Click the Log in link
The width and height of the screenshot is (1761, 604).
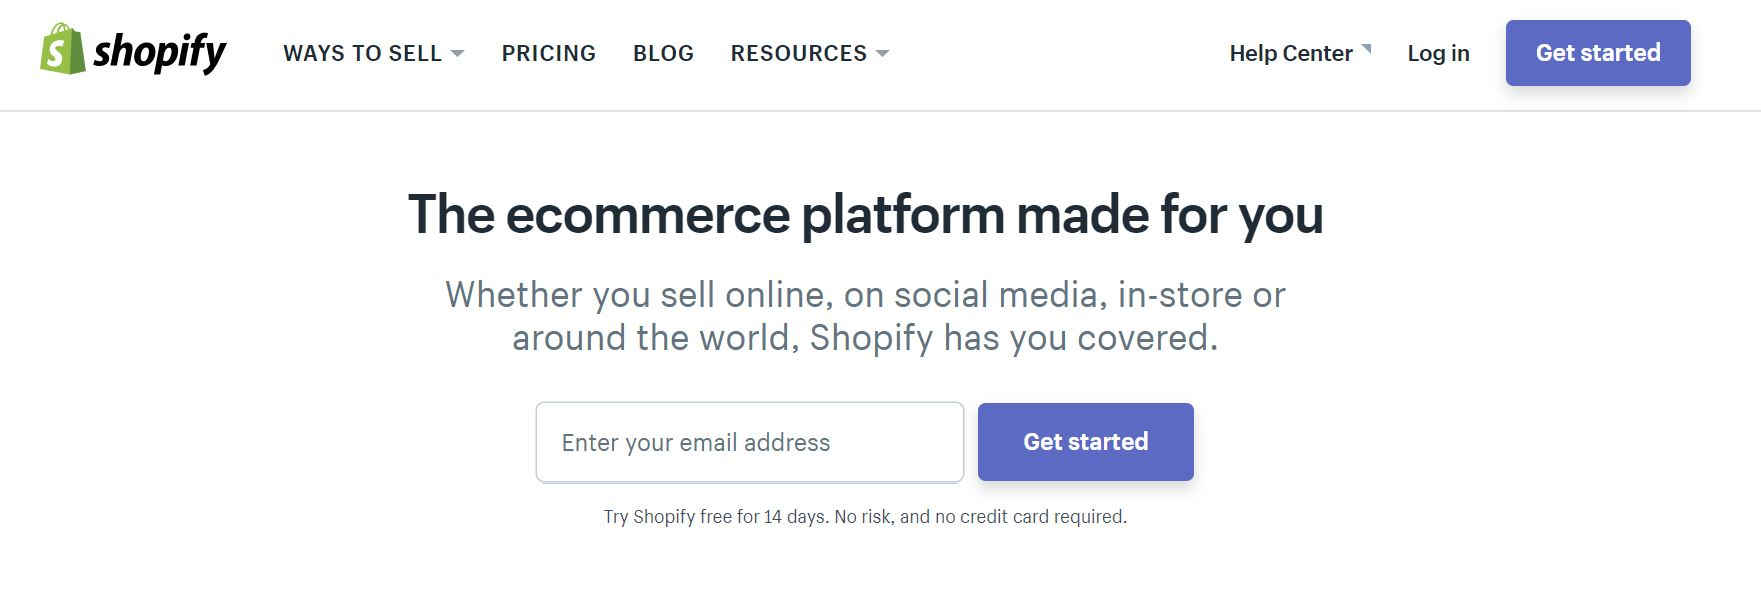(x=1438, y=53)
